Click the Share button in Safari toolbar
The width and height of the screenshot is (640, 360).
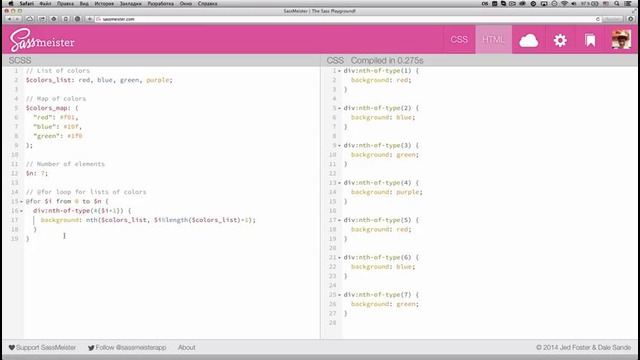(42, 19)
